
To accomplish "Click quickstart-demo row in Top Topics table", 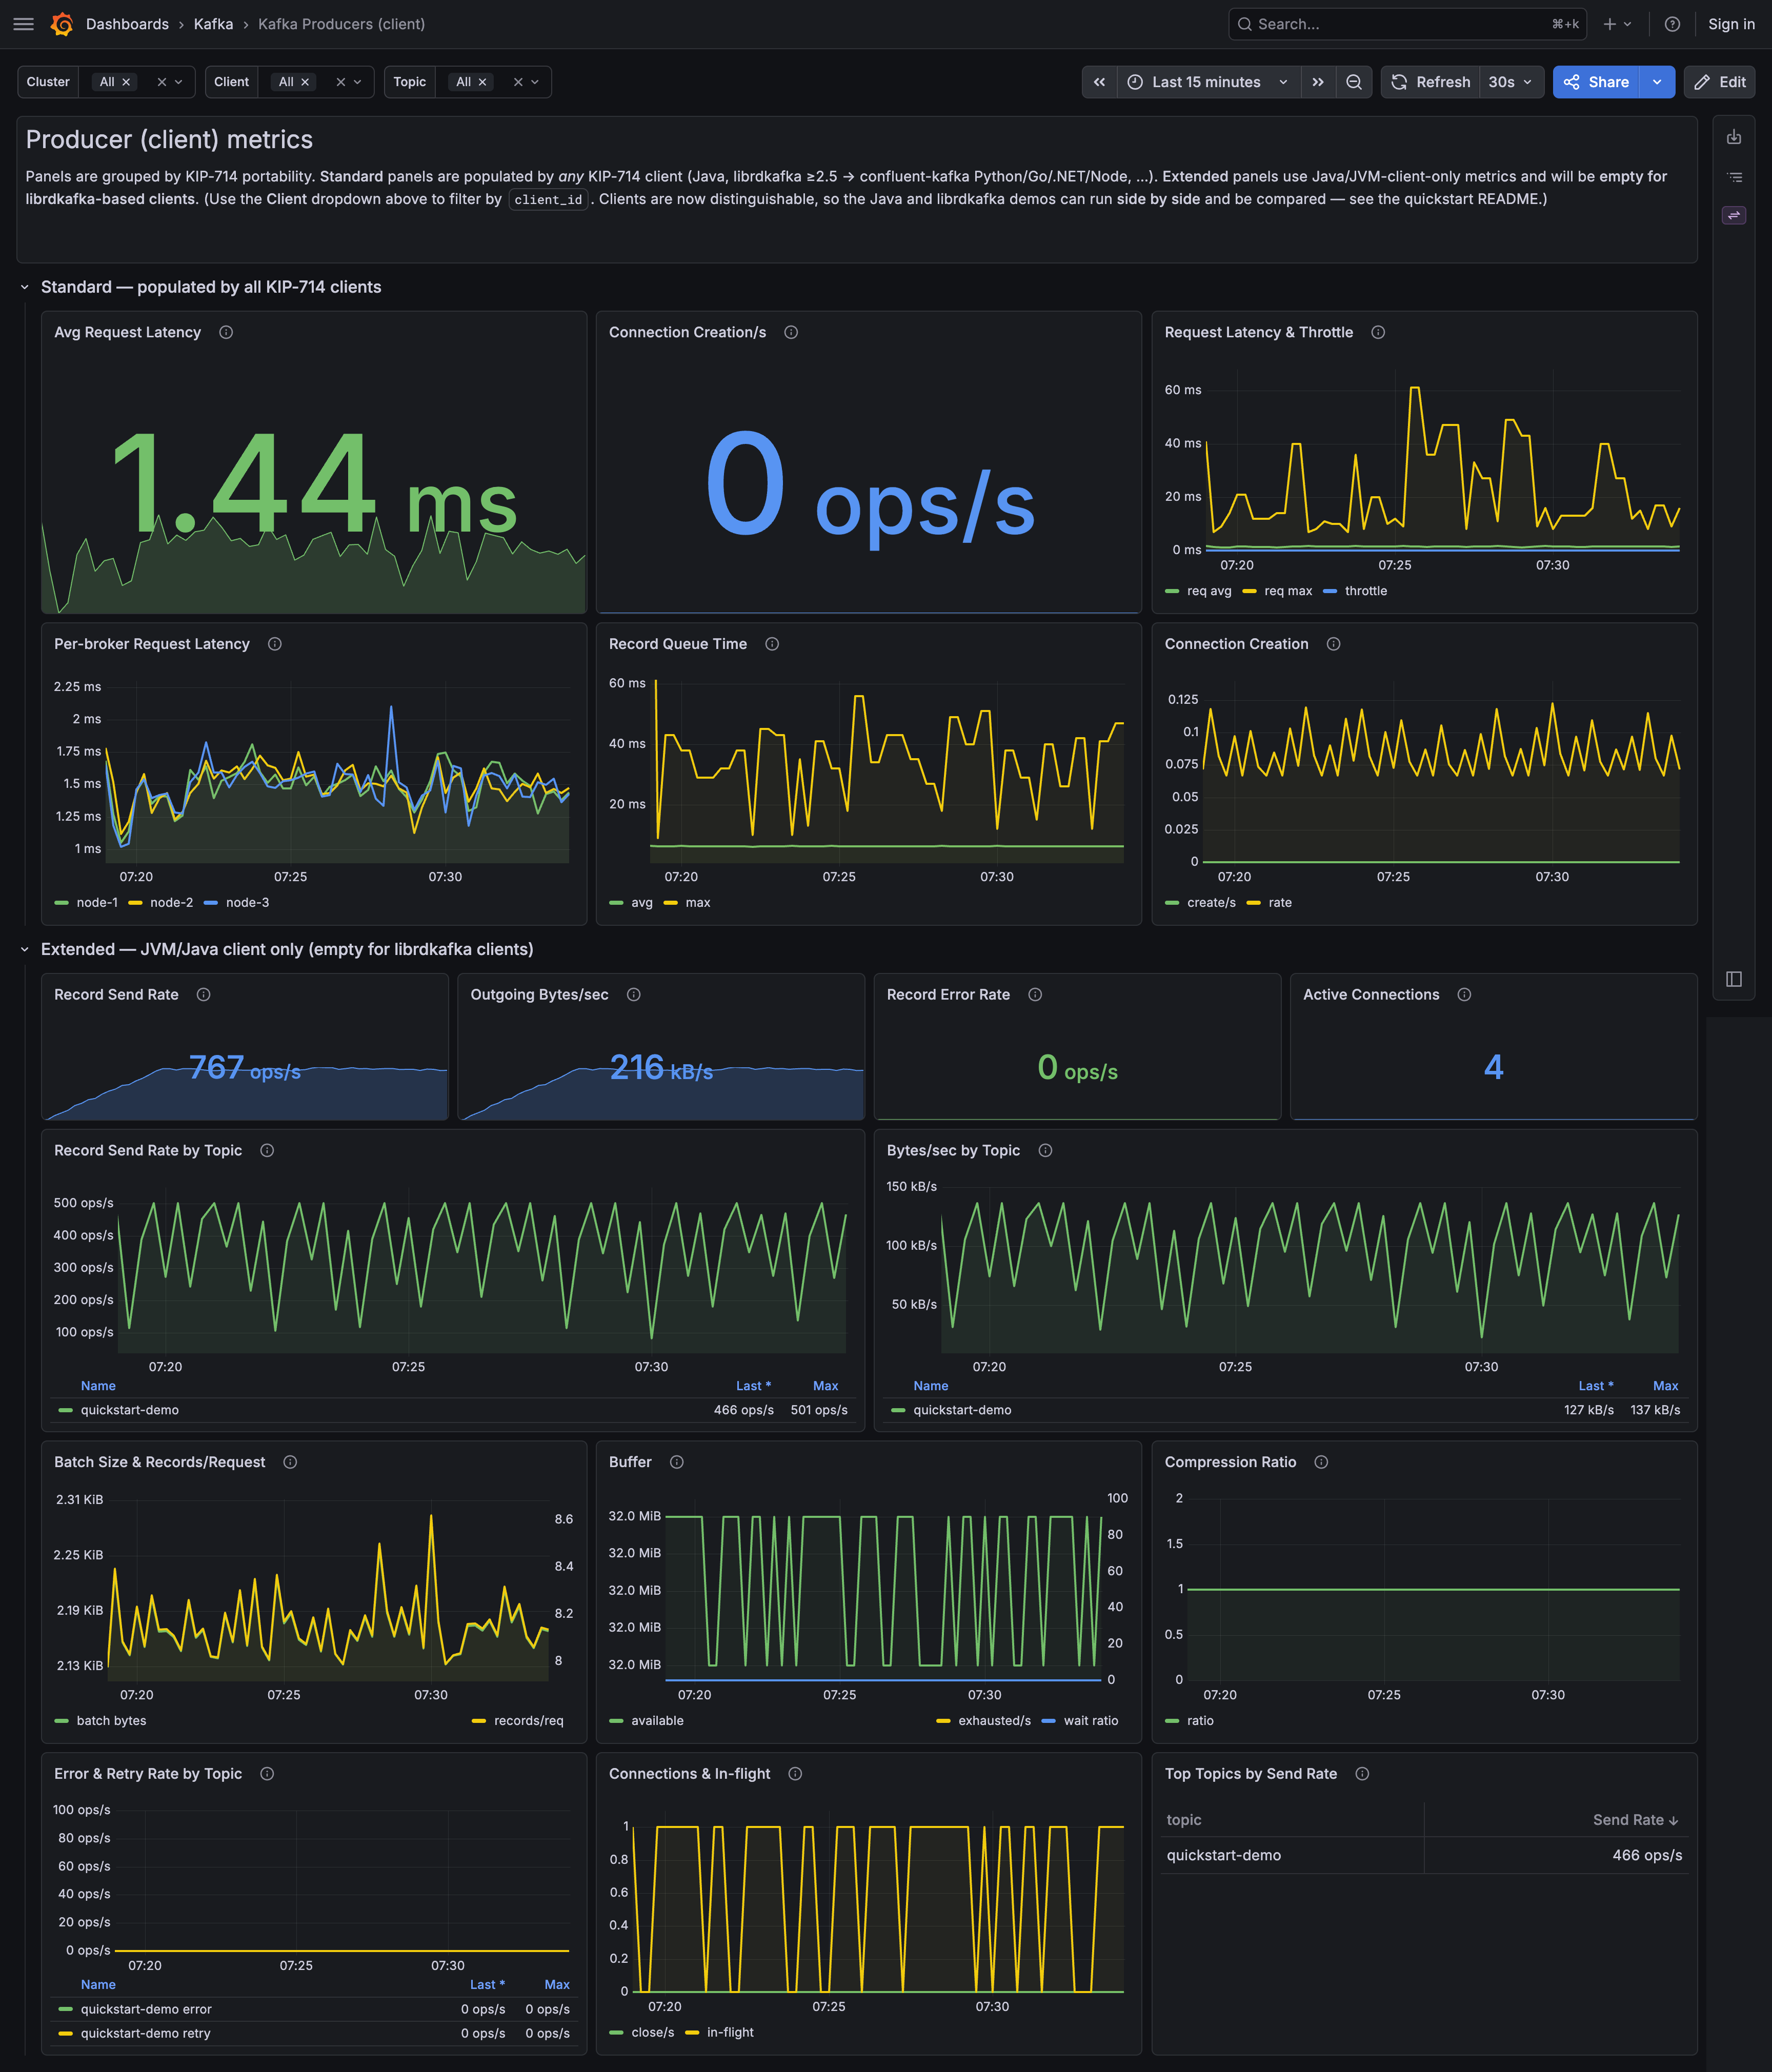I will 1424,1856.
